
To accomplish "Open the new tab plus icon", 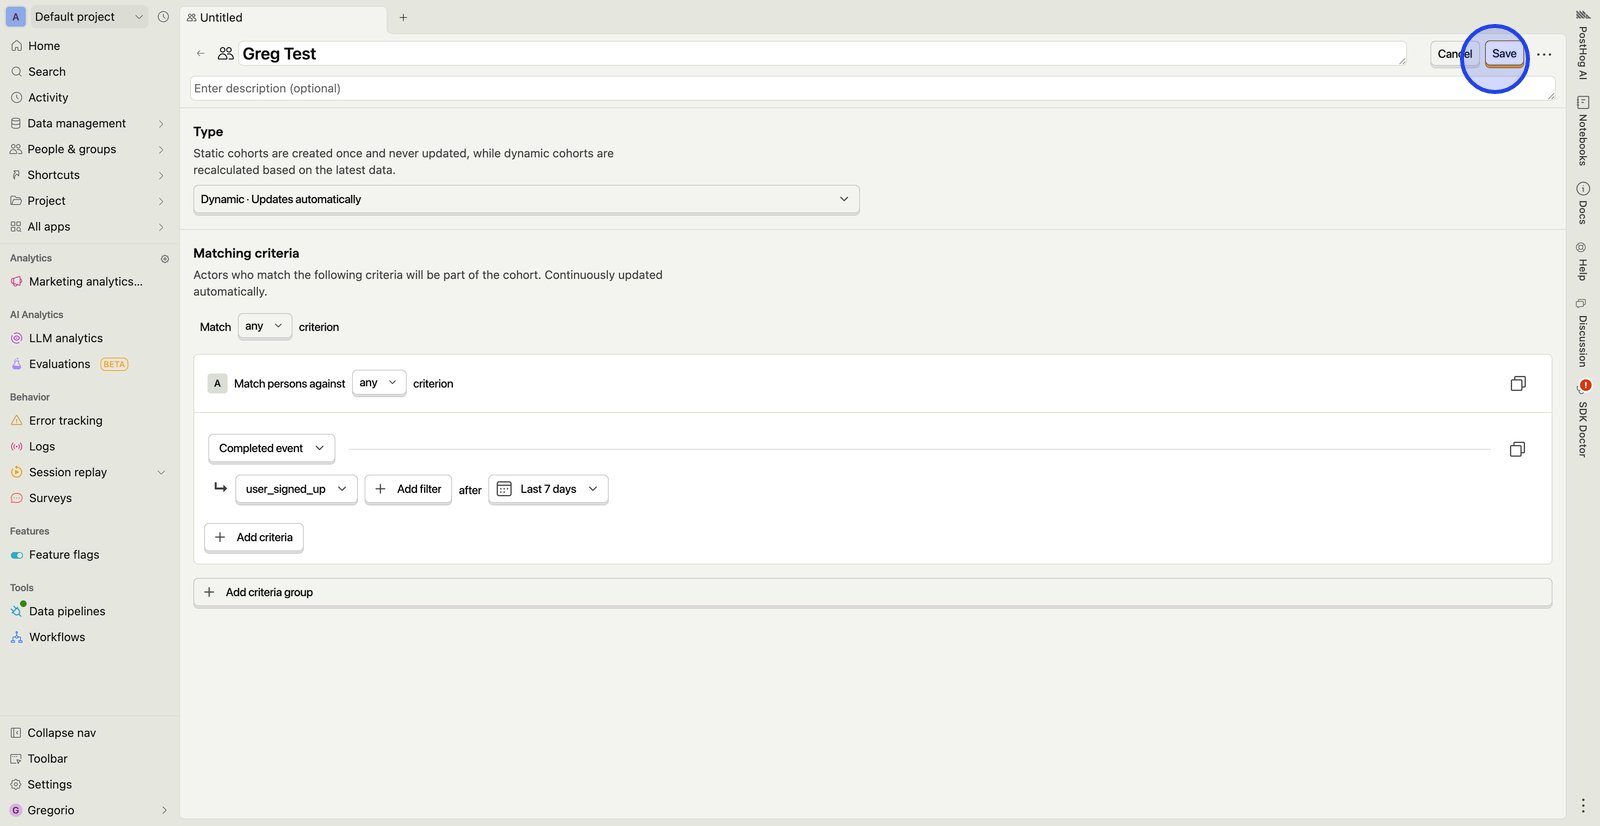I will (403, 18).
